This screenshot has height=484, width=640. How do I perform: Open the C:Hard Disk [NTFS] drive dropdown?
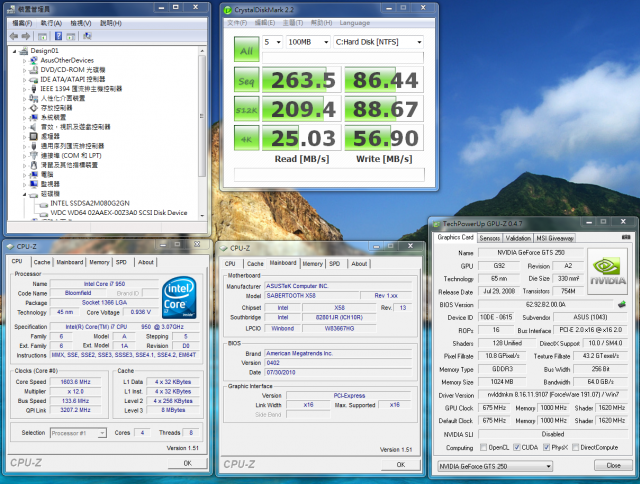coord(378,42)
